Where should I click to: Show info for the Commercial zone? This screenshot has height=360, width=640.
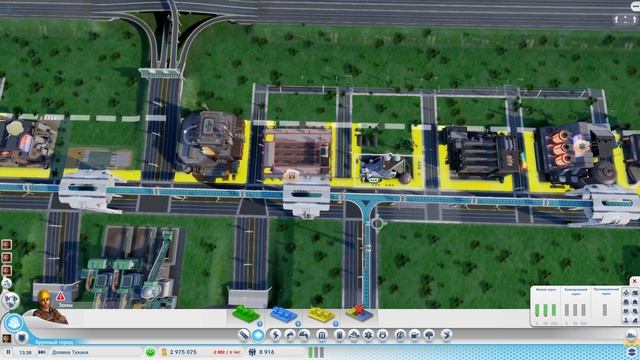click(x=298, y=324)
